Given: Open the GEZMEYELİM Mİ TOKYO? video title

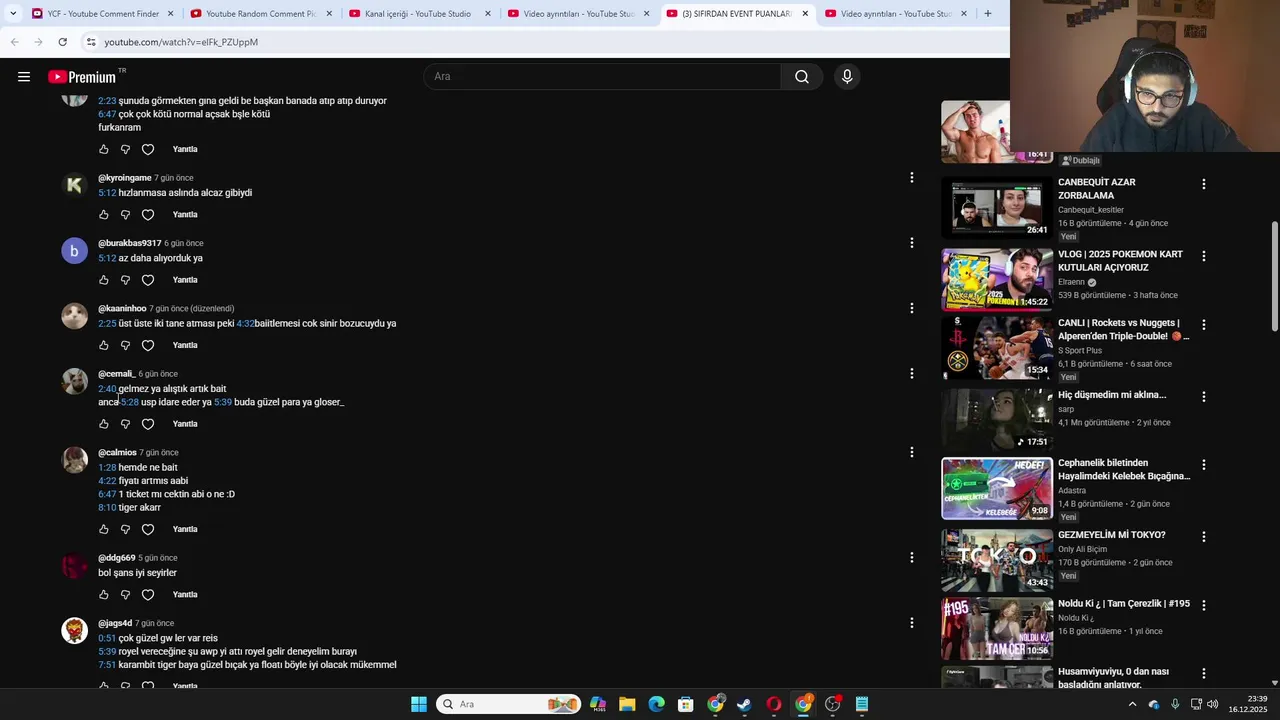Looking at the screenshot, I should coord(1112,536).
